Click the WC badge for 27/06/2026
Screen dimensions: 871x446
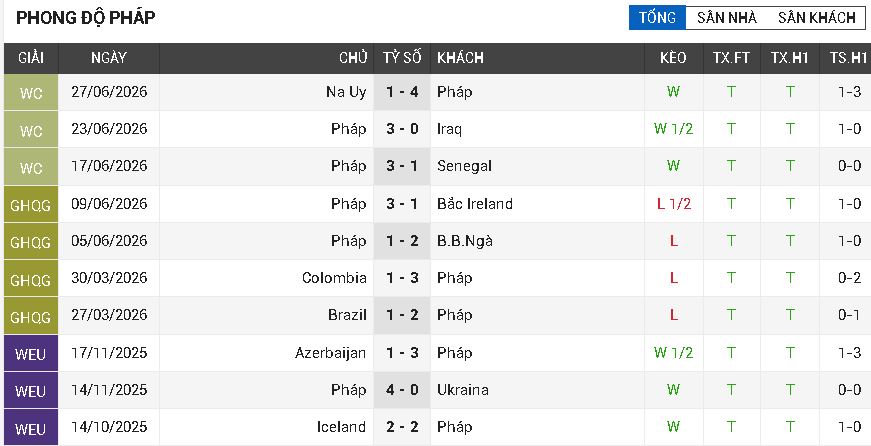(x=31, y=92)
